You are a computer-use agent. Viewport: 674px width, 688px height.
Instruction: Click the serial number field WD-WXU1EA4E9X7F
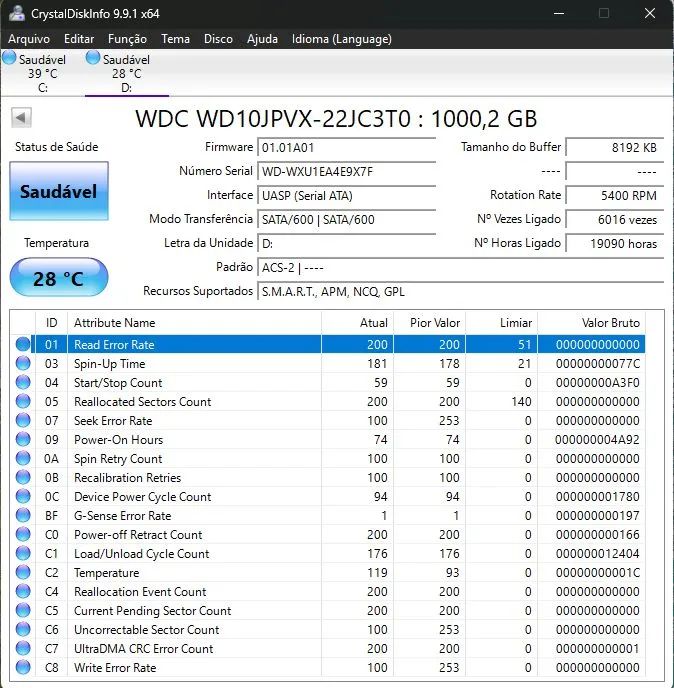pyautogui.click(x=347, y=172)
